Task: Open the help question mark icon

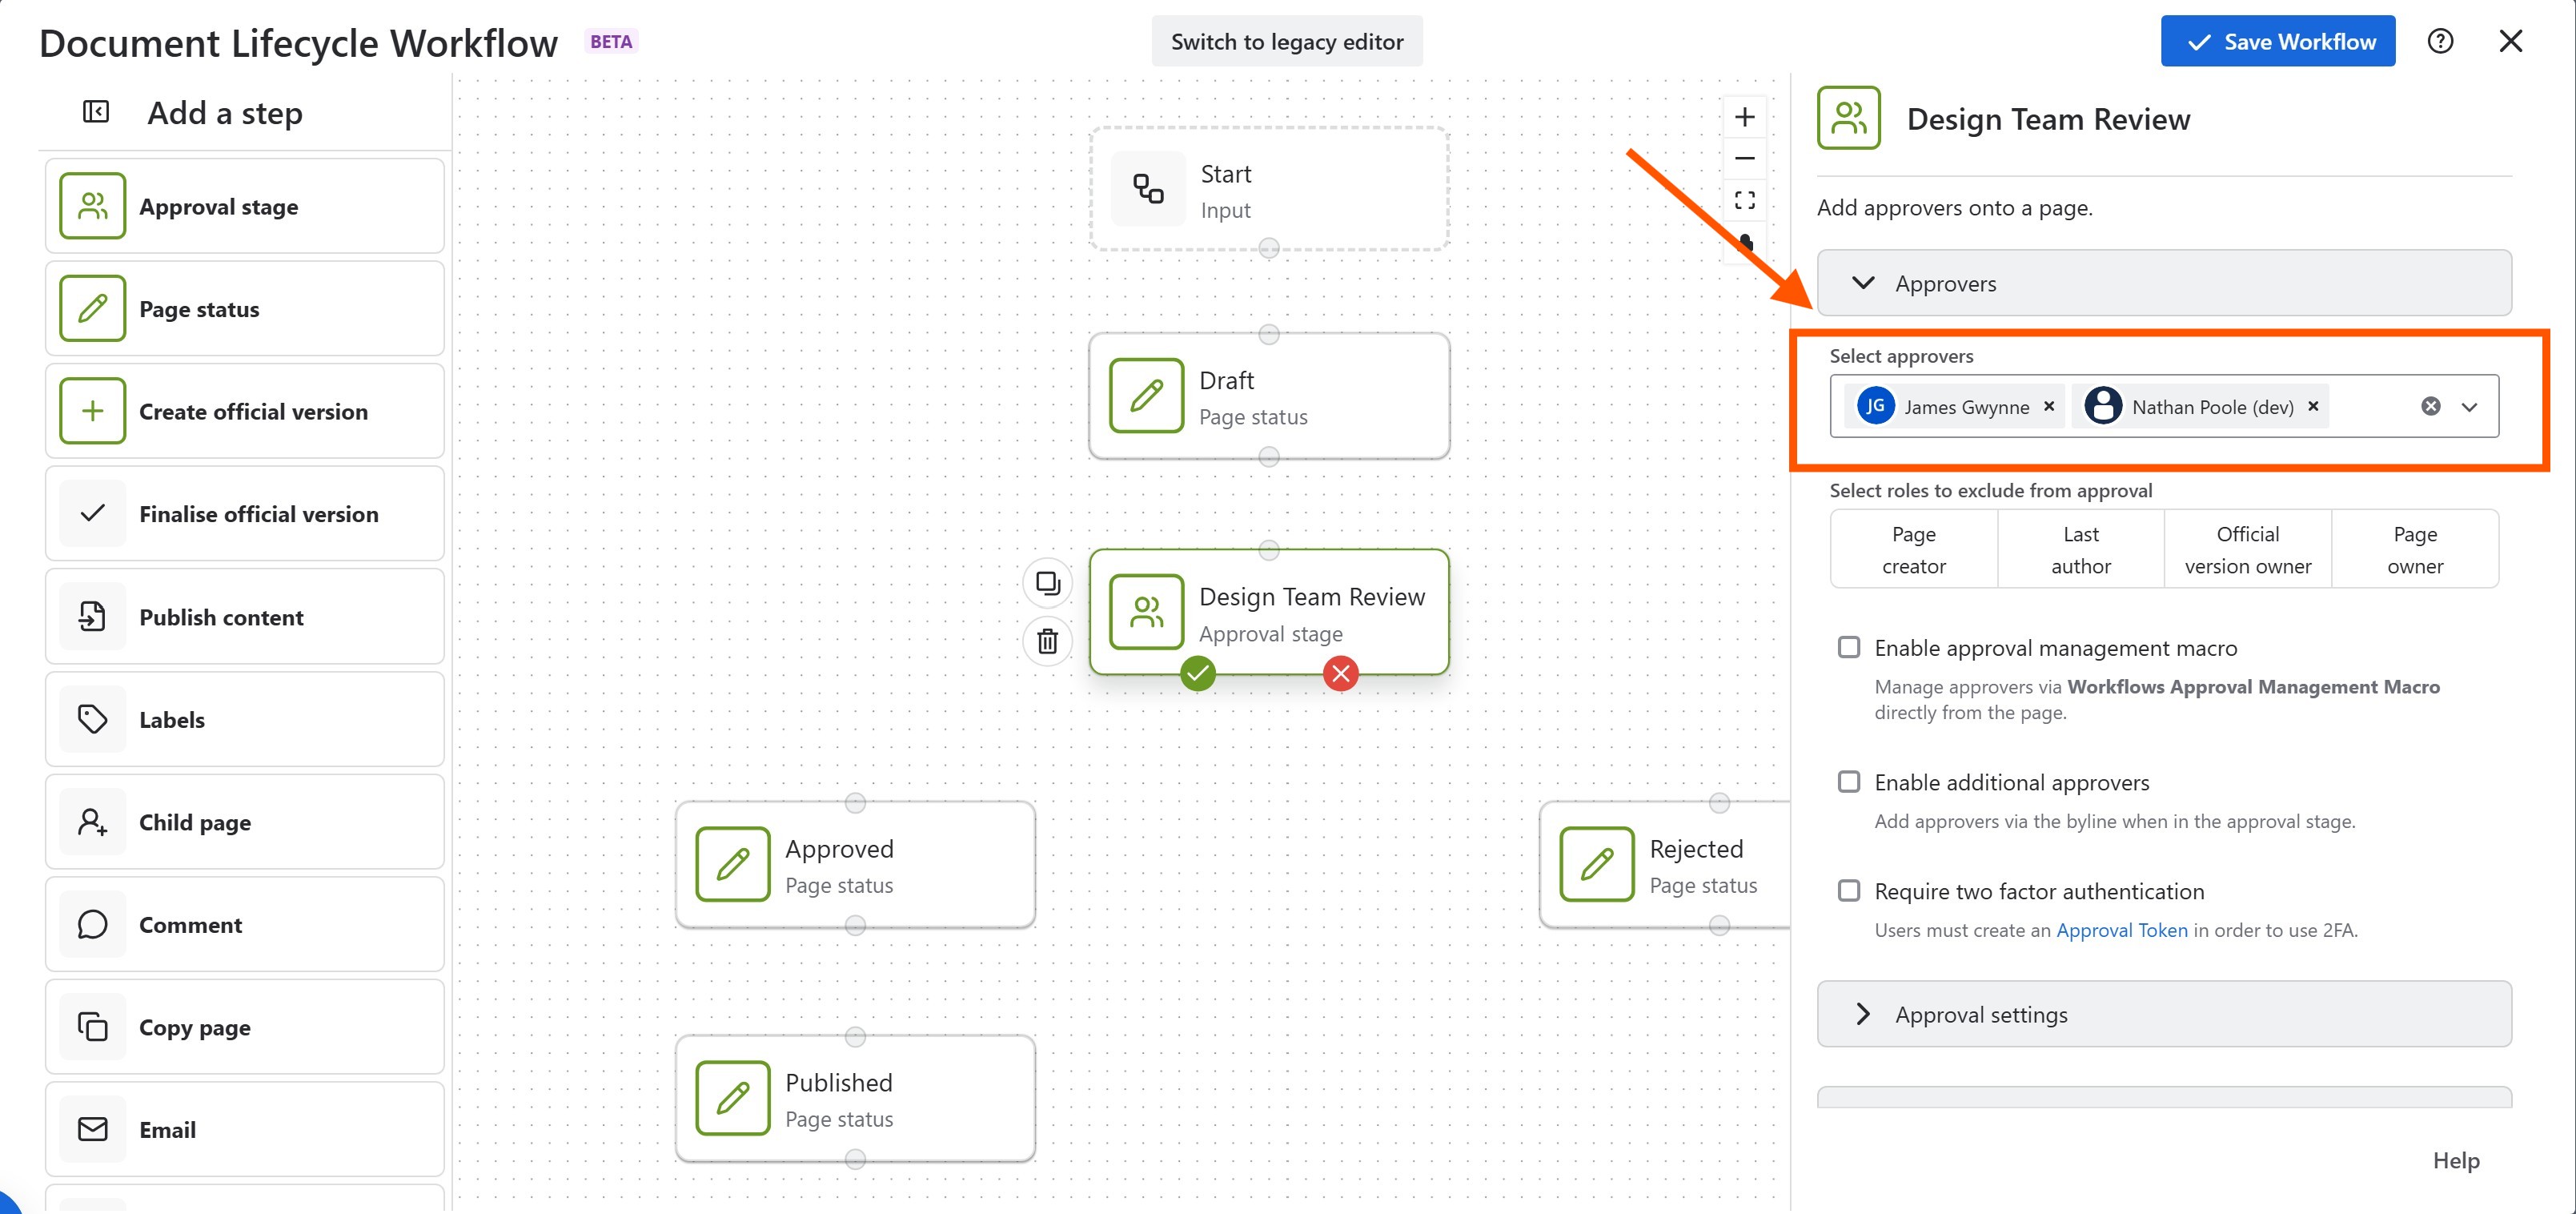Action: coord(2440,41)
